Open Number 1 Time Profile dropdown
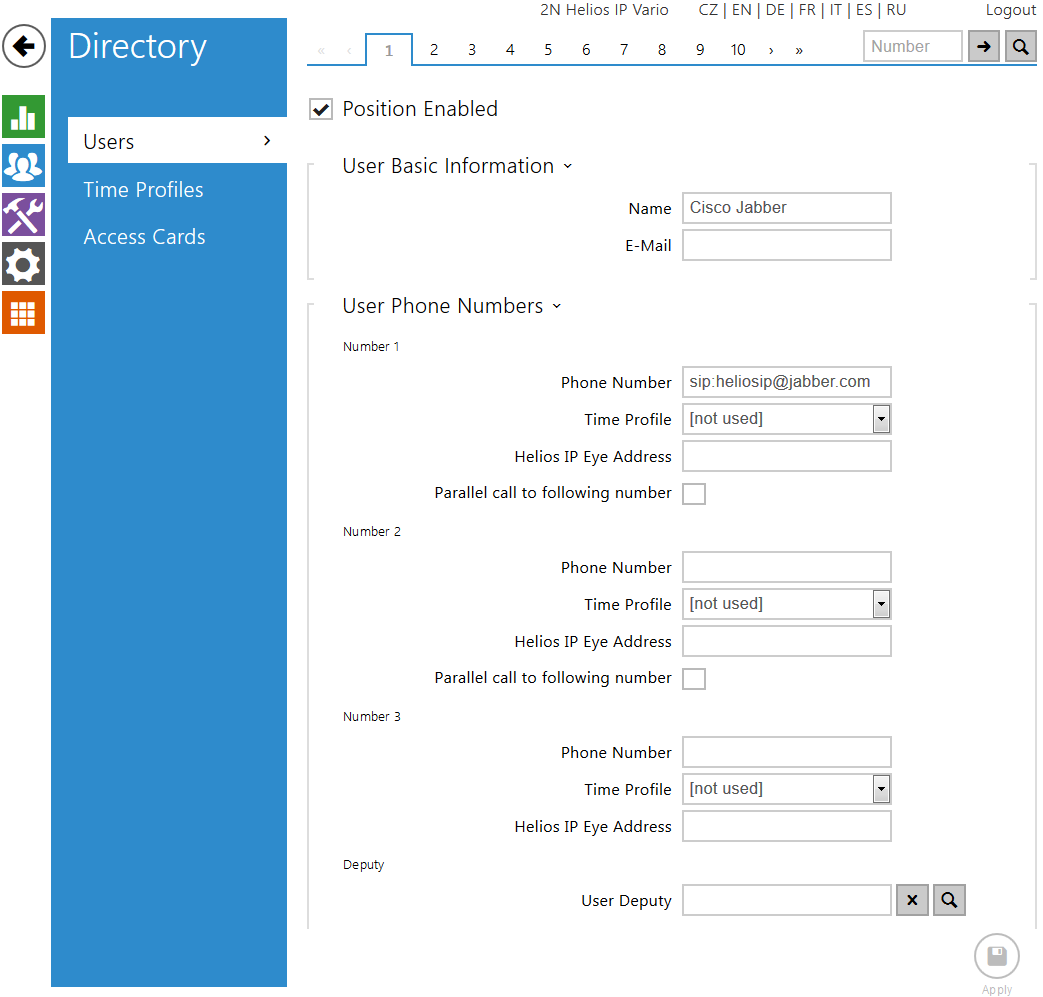 coord(786,419)
